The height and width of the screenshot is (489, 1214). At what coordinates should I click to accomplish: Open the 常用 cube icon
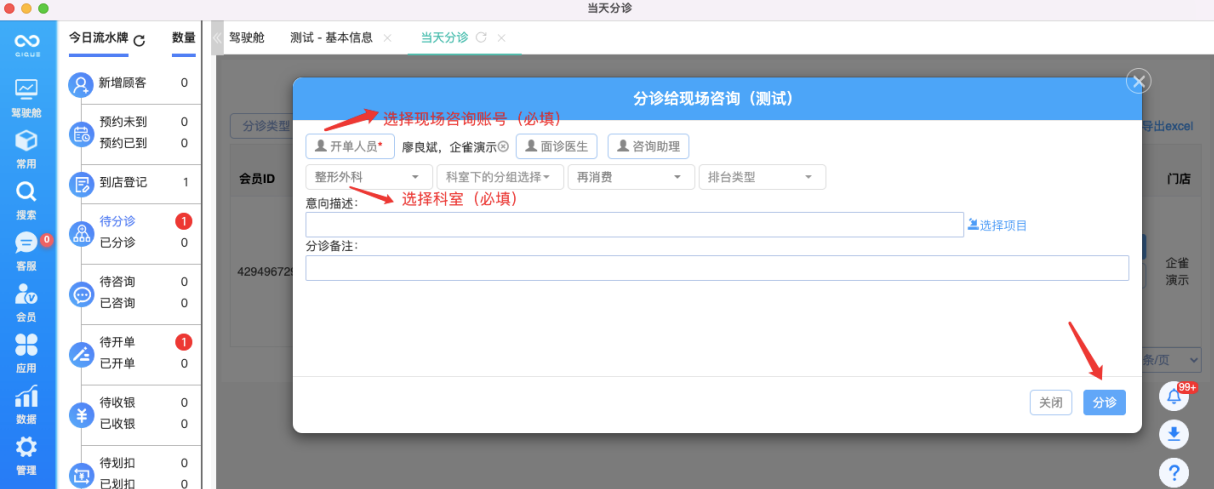(26, 141)
